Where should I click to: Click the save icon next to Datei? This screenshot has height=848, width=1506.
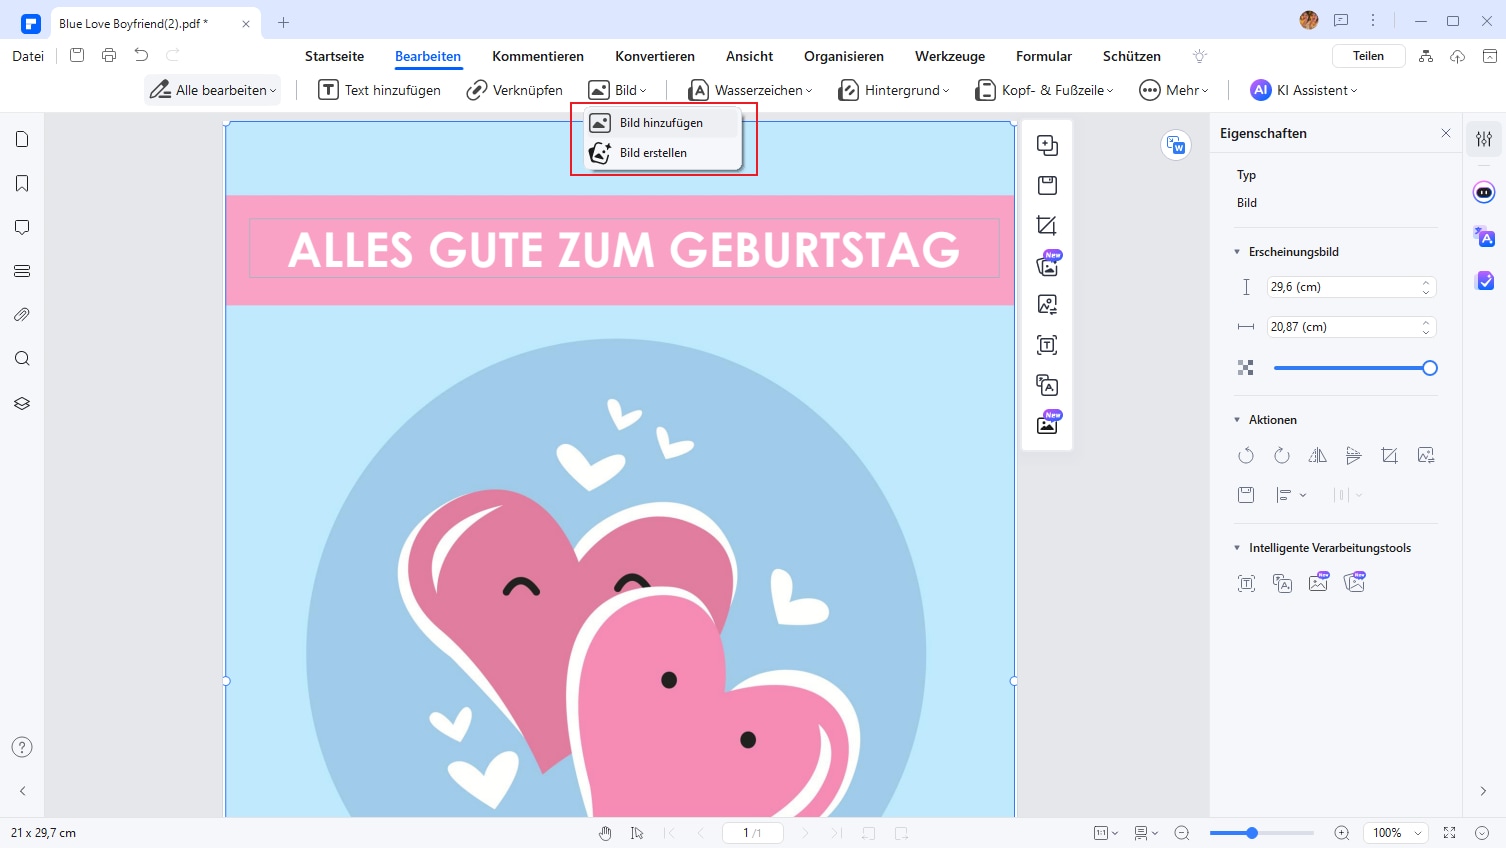tap(77, 56)
